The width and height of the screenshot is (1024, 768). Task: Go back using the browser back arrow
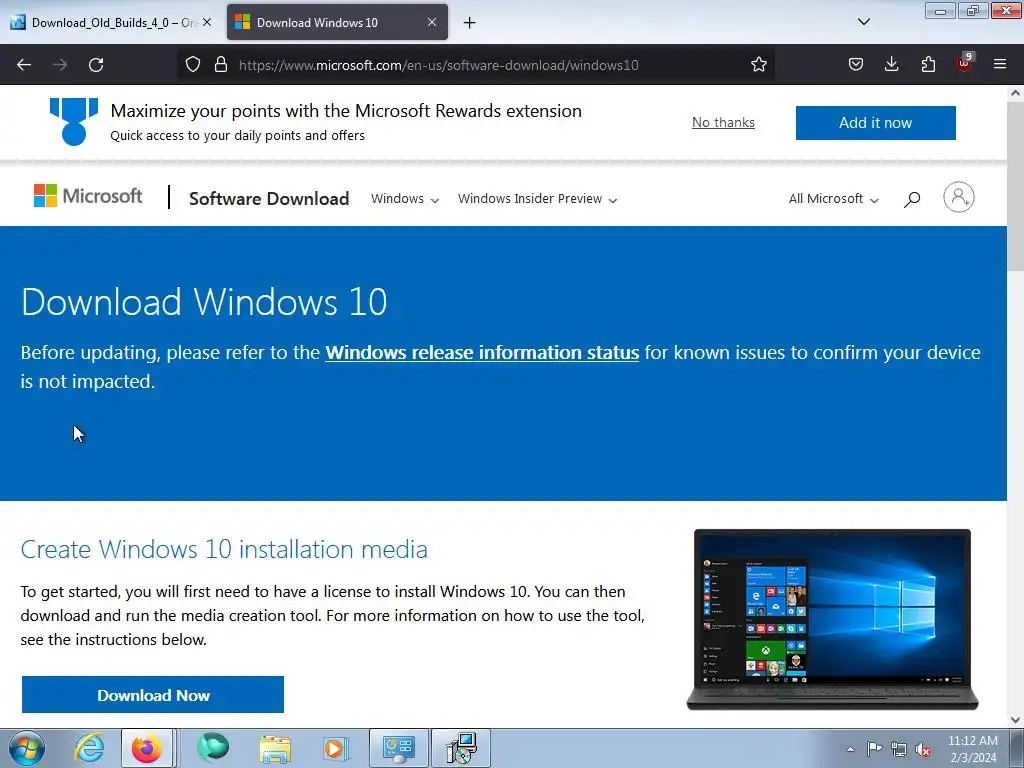click(x=24, y=65)
